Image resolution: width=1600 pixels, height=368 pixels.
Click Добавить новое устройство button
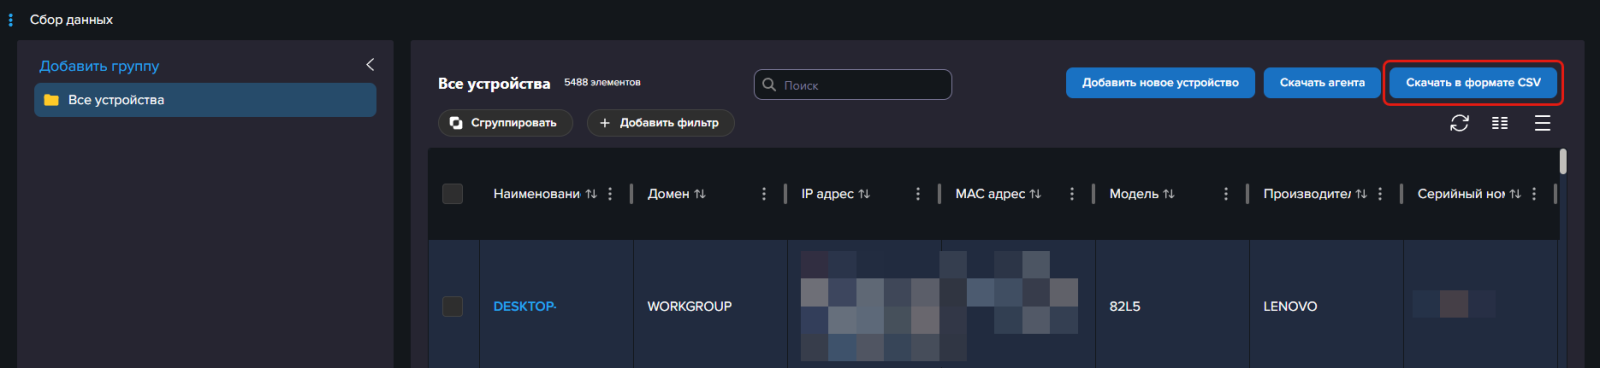[x=1160, y=83]
